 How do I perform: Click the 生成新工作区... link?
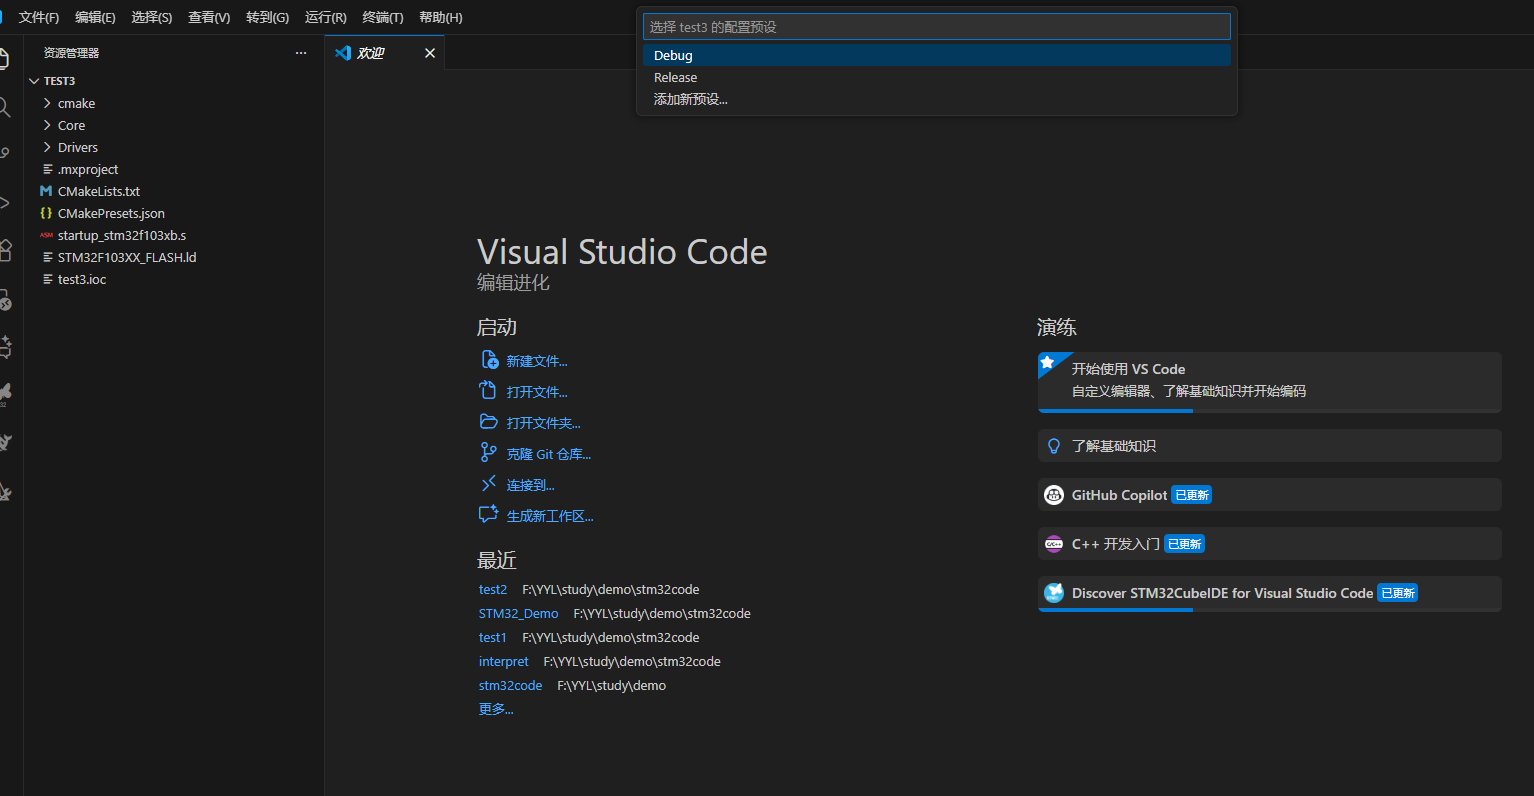tap(550, 516)
